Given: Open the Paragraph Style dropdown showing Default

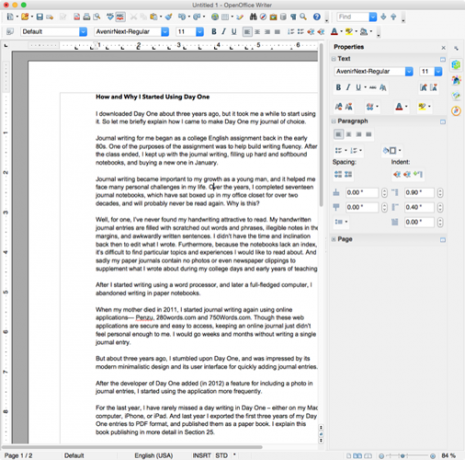Looking at the screenshot, I should [83, 32].
